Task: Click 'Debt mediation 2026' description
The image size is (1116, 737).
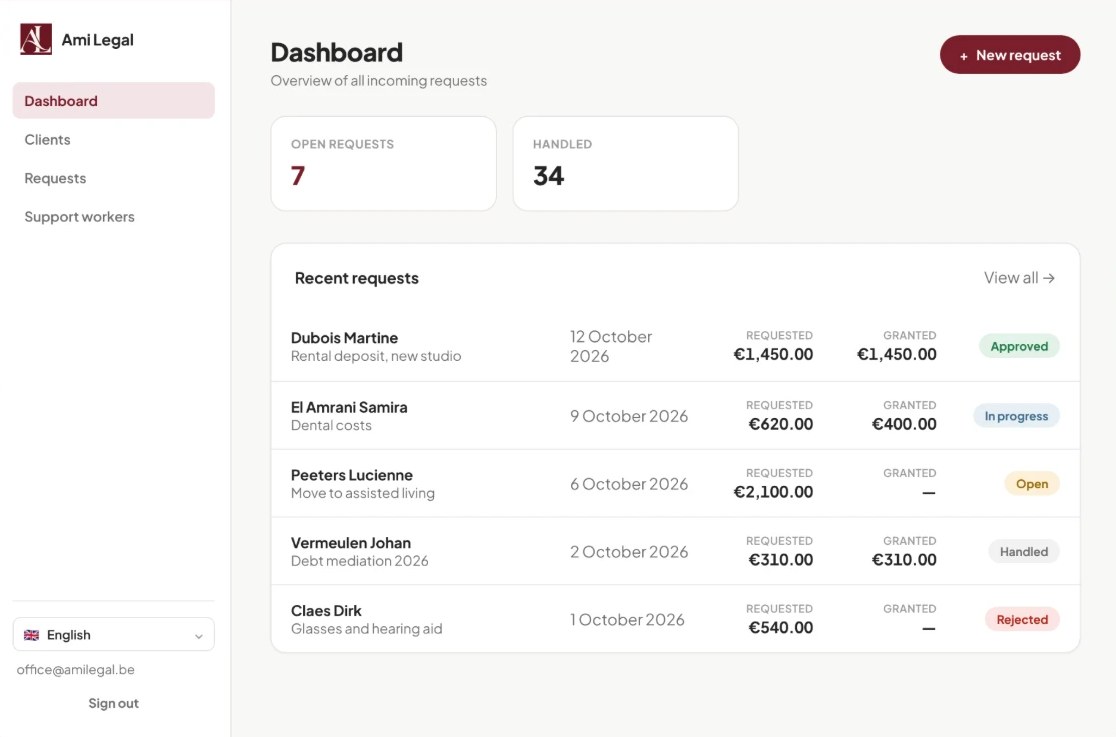Action: tap(359, 561)
